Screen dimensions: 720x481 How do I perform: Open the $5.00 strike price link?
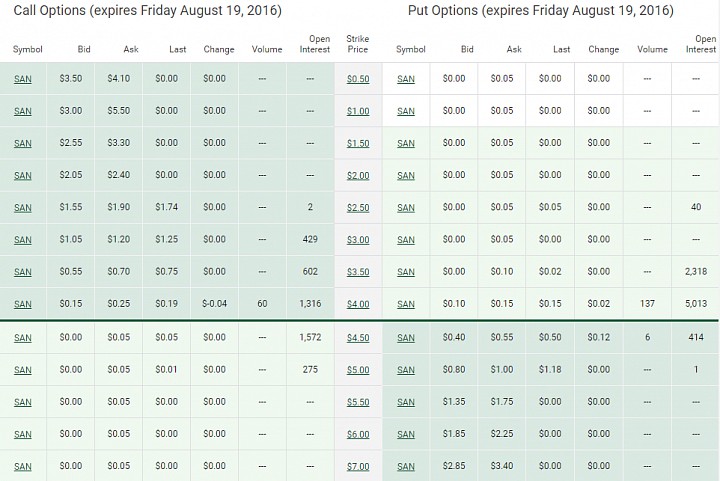[x=358, y=370]
